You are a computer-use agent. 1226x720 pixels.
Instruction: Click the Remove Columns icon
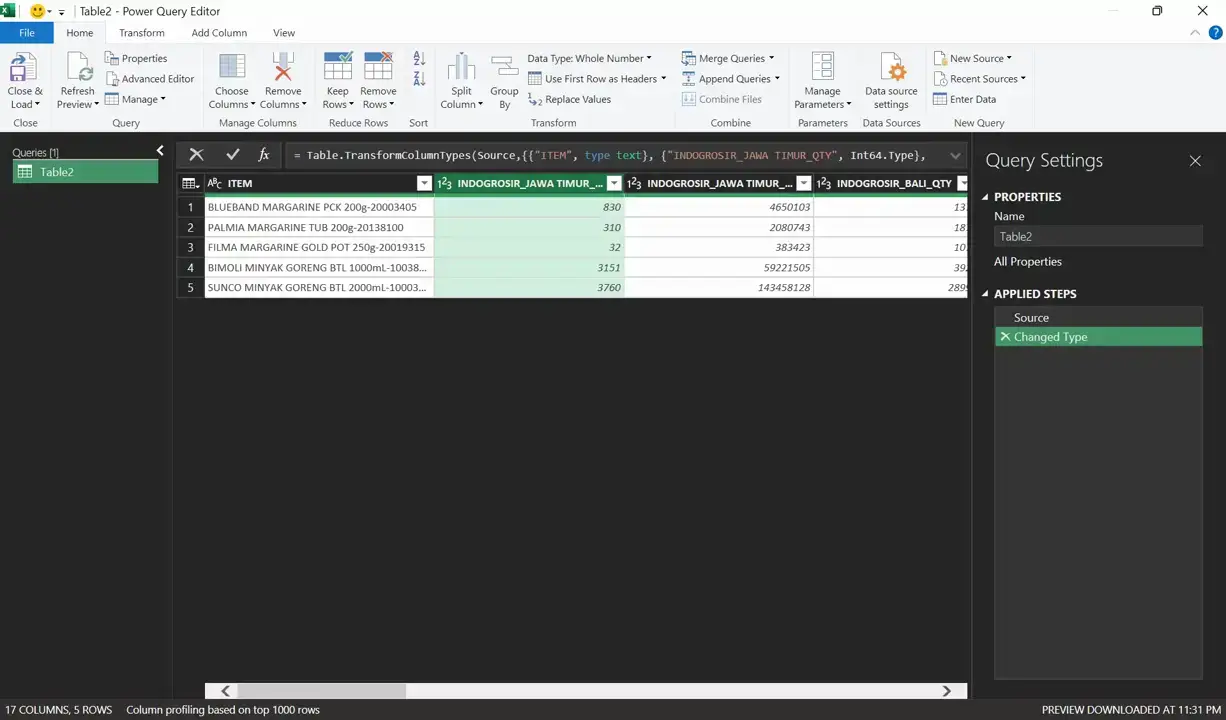point(283,67)
